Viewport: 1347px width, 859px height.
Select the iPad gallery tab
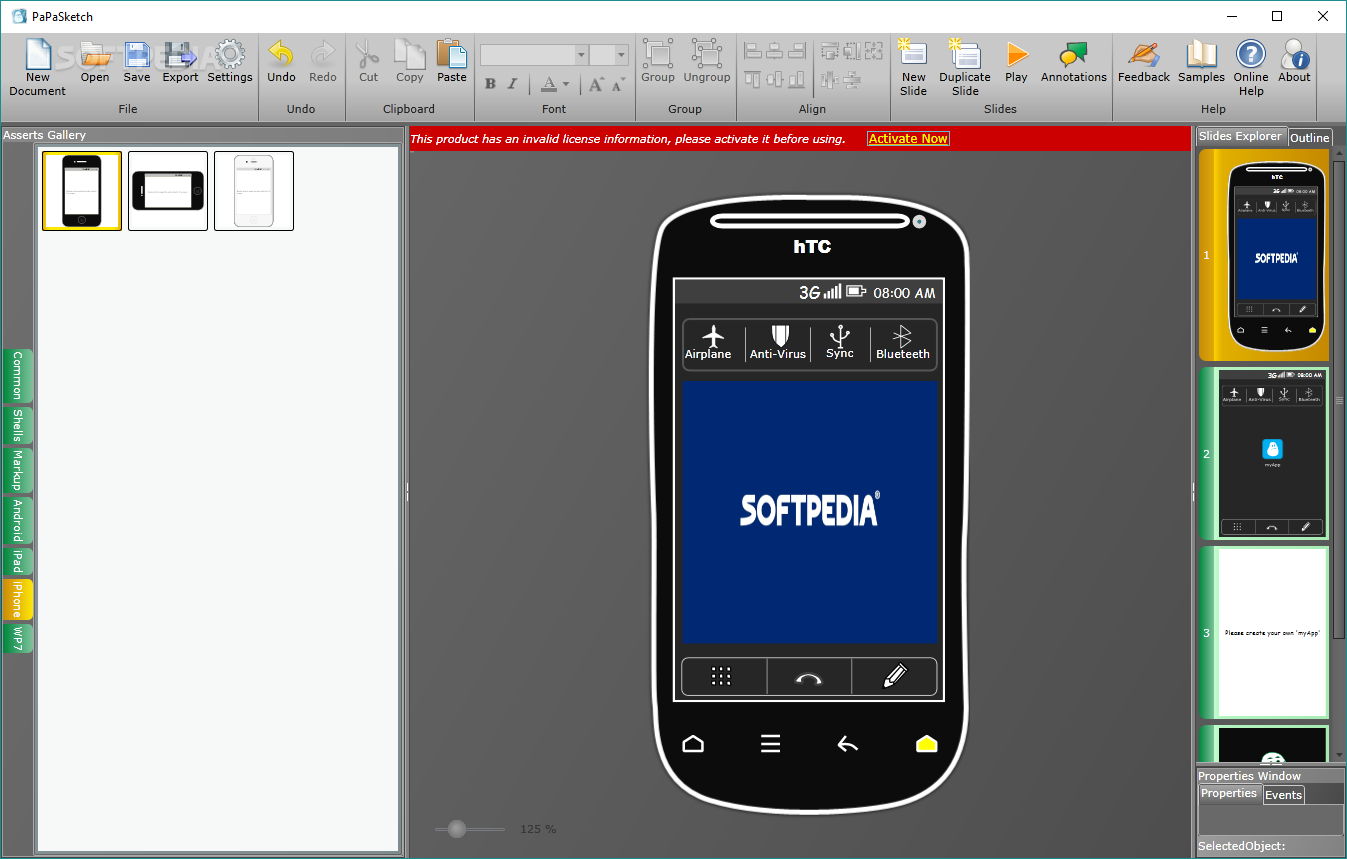[18, 562]
